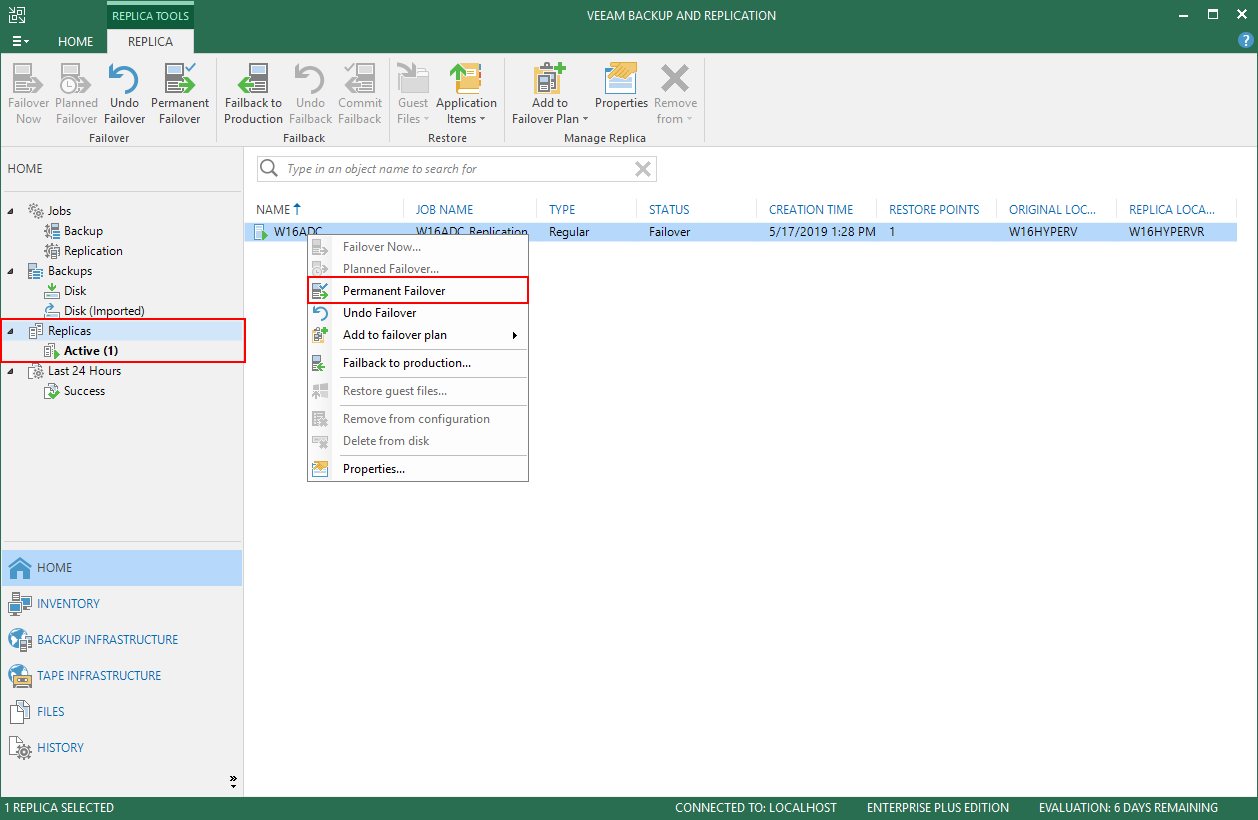Click Permanent Failover in the ribbon
Image resolution: width=1258 pixels, height=820 pixels.
180,93
